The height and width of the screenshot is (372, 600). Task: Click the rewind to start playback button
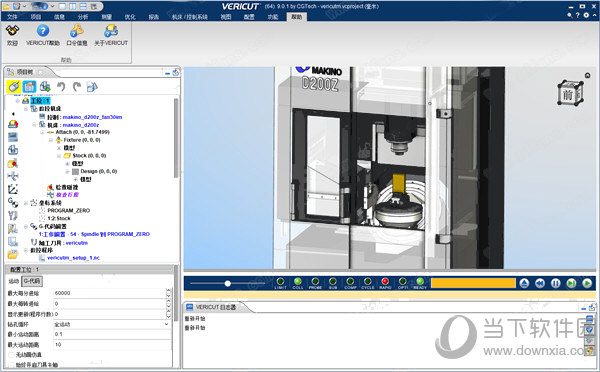pos(540,283)
